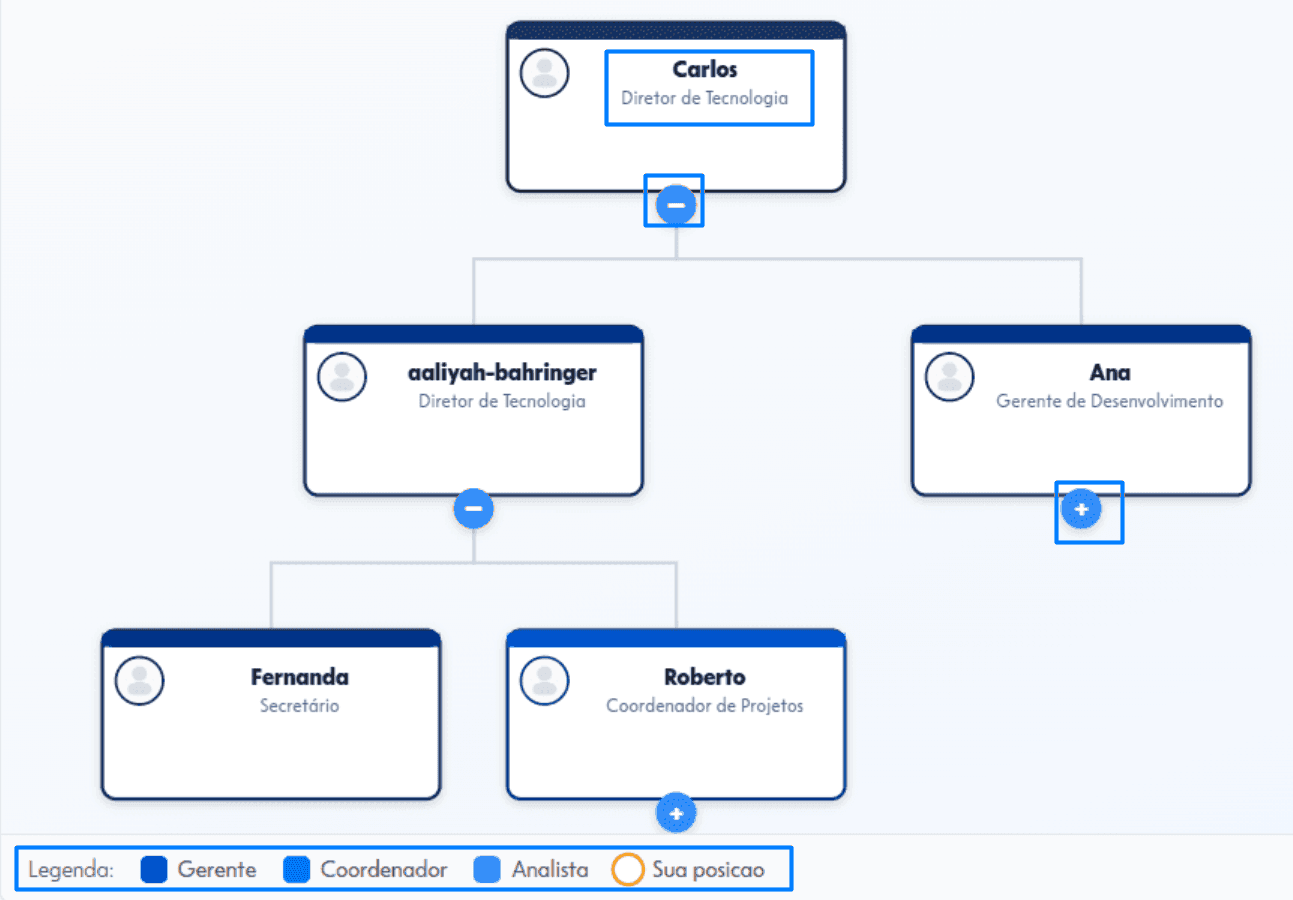Click Fernanda's profile avatar
The width and height of the screenshot is (1293, 900).
tap(140, 681)
